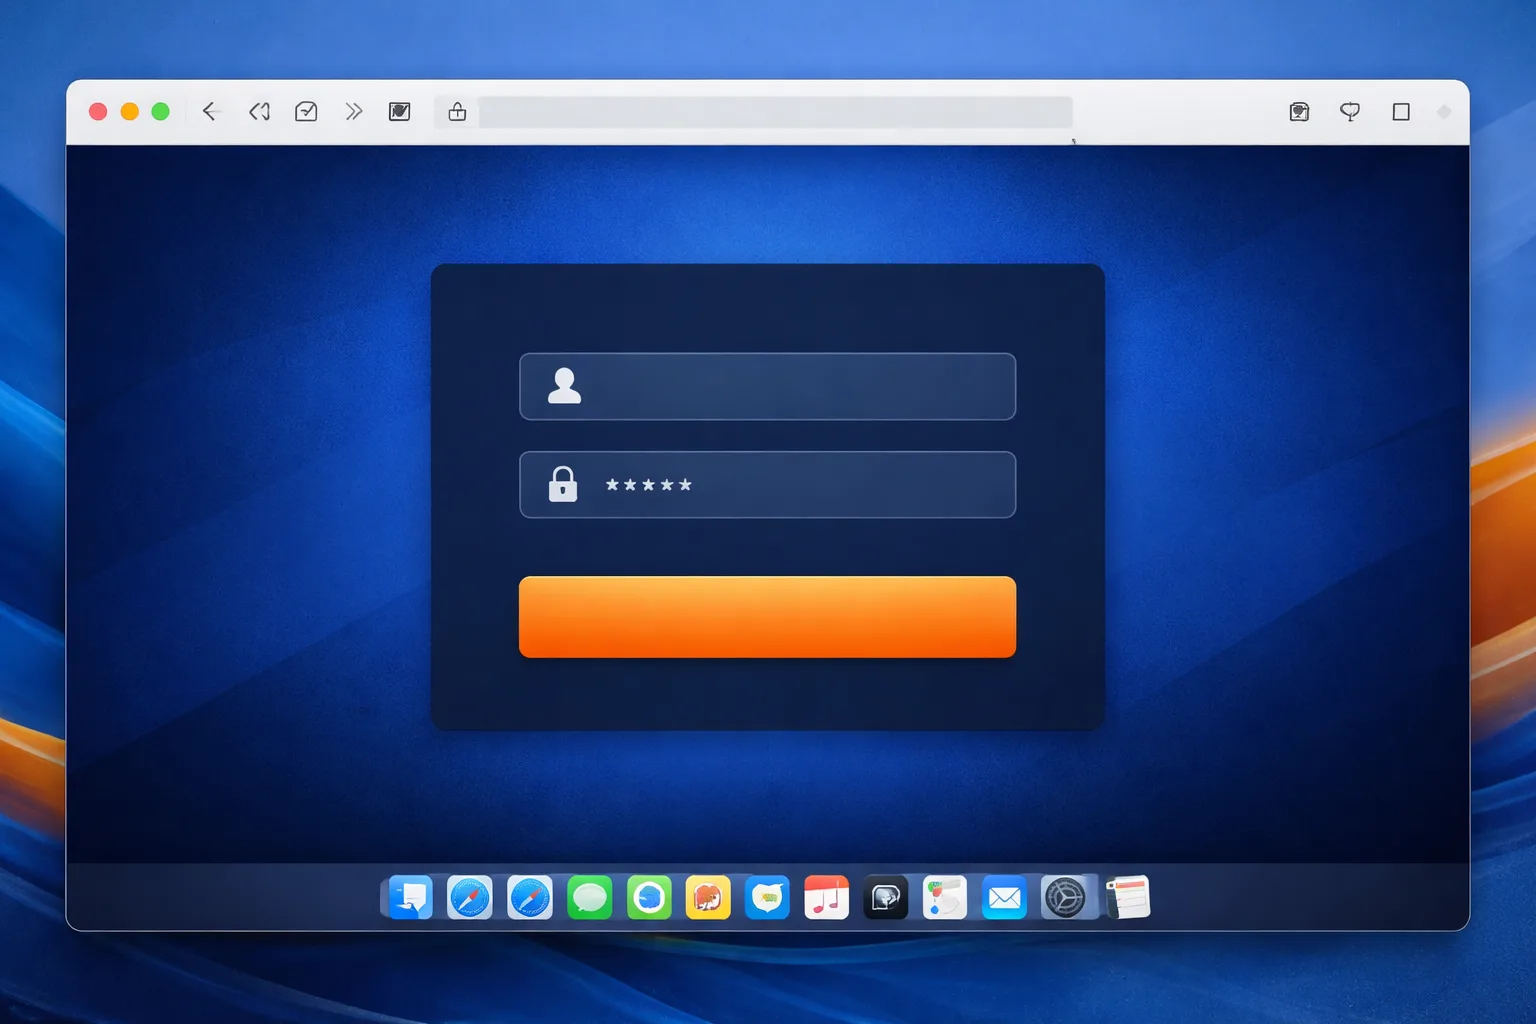Click the checkmark box toolbar icon
This screenshot has width=1536, height=1024.
pos(306,111)
